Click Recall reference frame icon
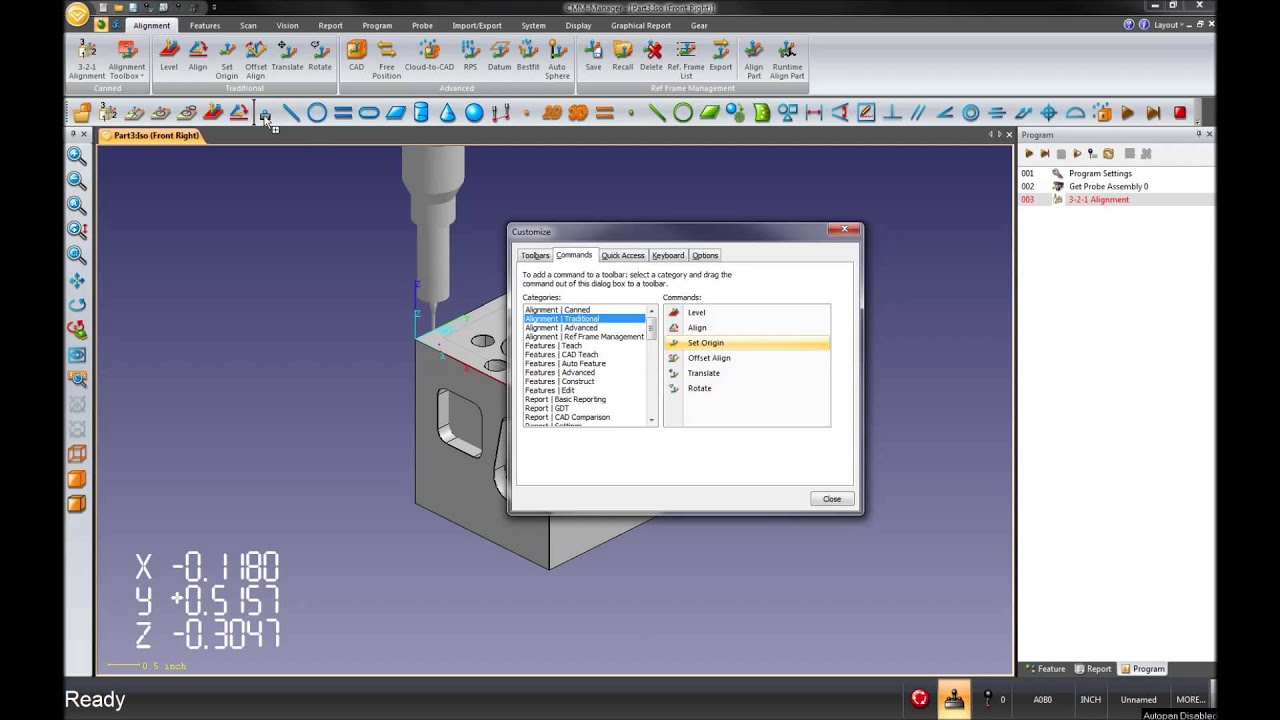Viewport: 1280px width, 720px height. click(x=623, y=56)
